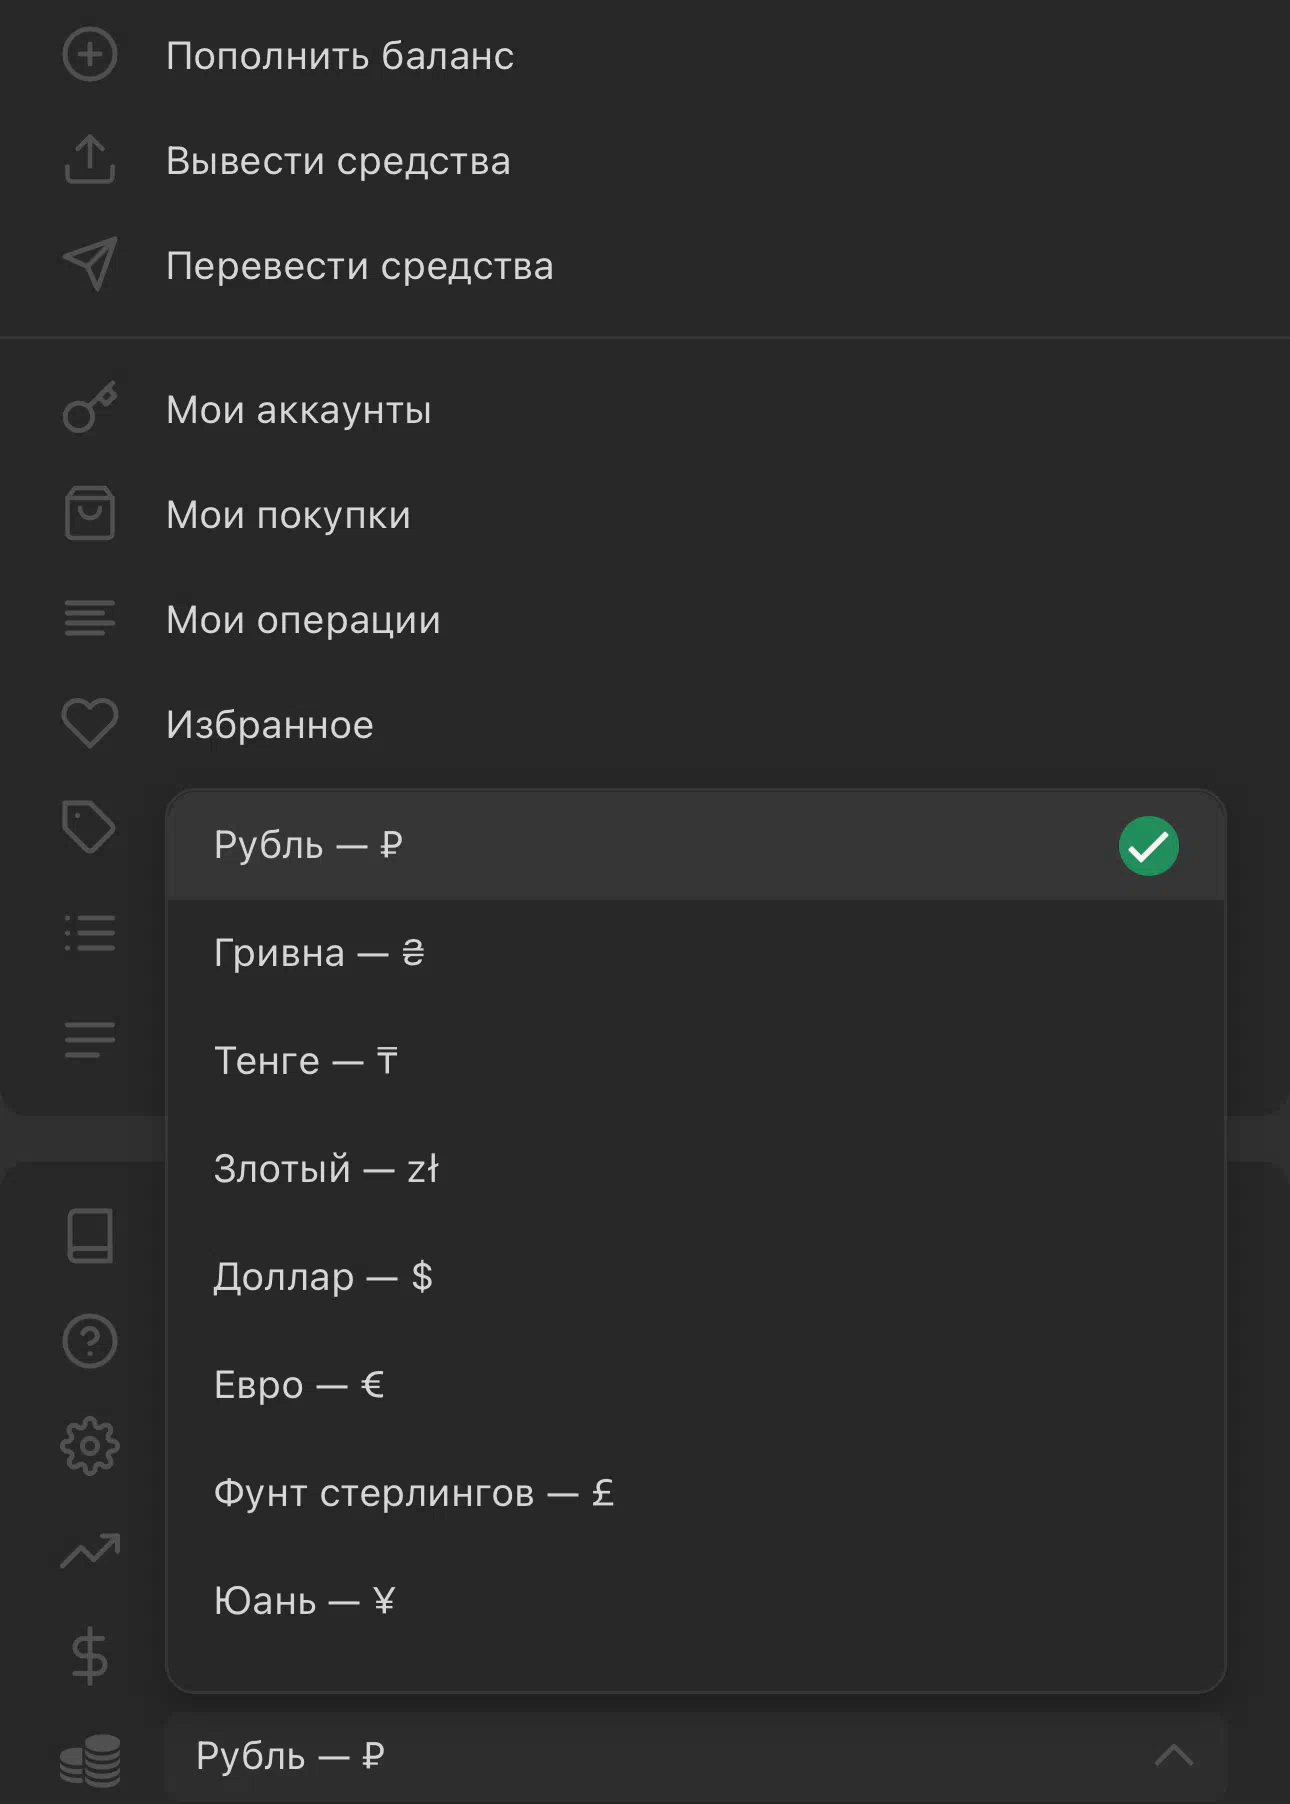Select Гривна — ₴ currency option
1290x1804 pixels.
[696, 953]
